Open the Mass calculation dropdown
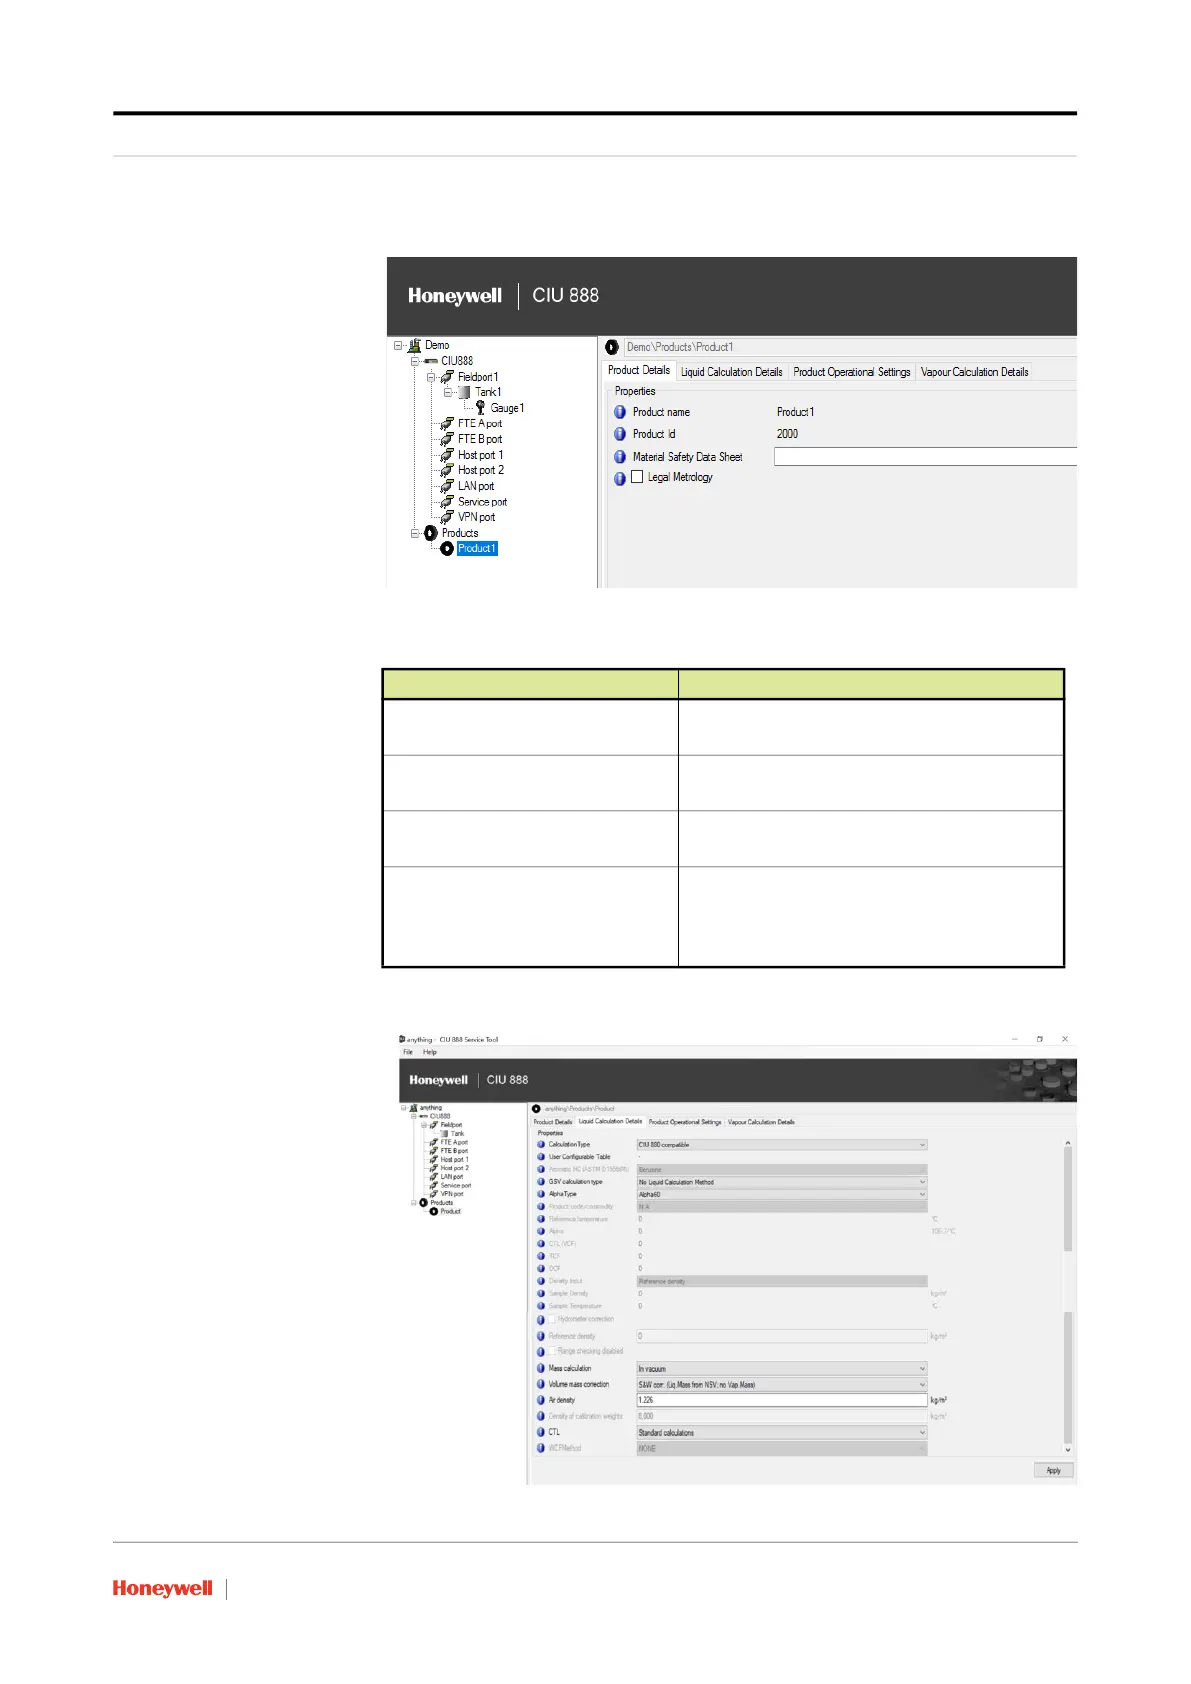 pyautogui.click(x=782, y=1369)
